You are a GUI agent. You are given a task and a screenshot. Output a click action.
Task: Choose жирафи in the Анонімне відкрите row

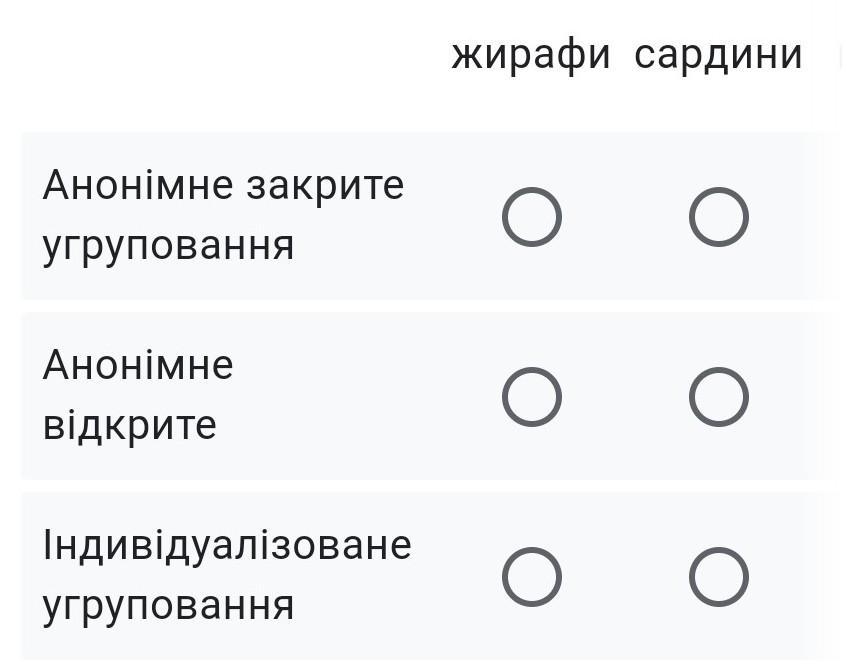pos(531,397)
